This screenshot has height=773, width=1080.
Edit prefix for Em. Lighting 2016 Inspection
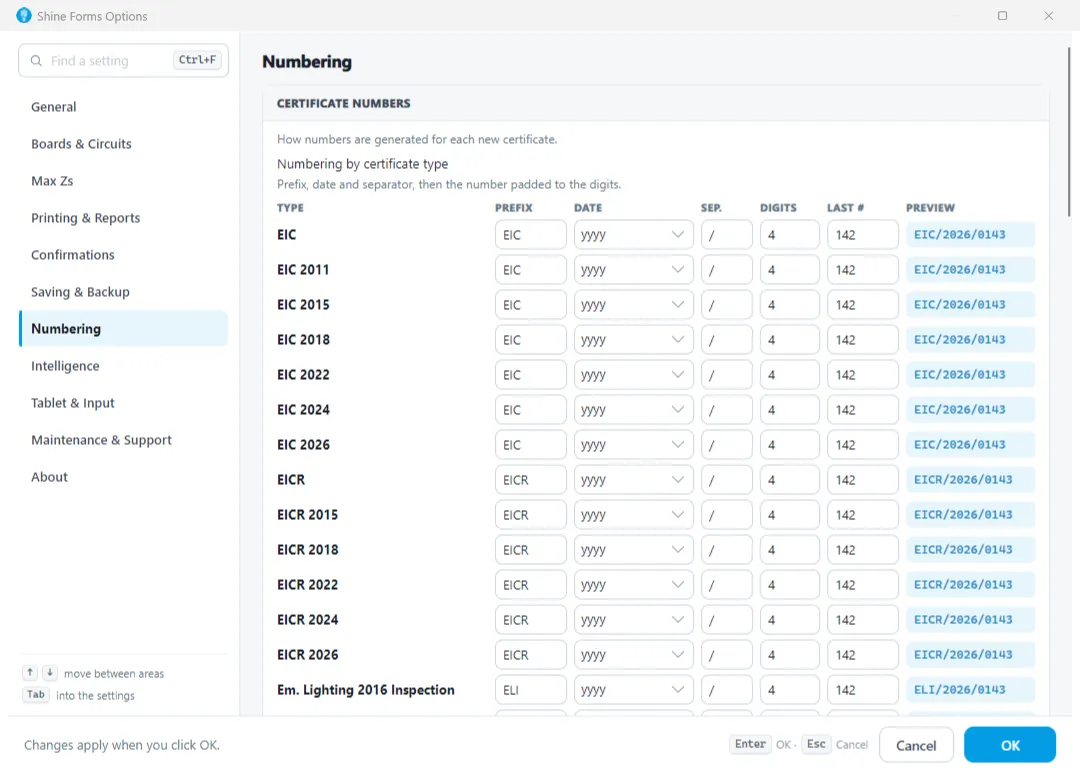pos(530,690)
